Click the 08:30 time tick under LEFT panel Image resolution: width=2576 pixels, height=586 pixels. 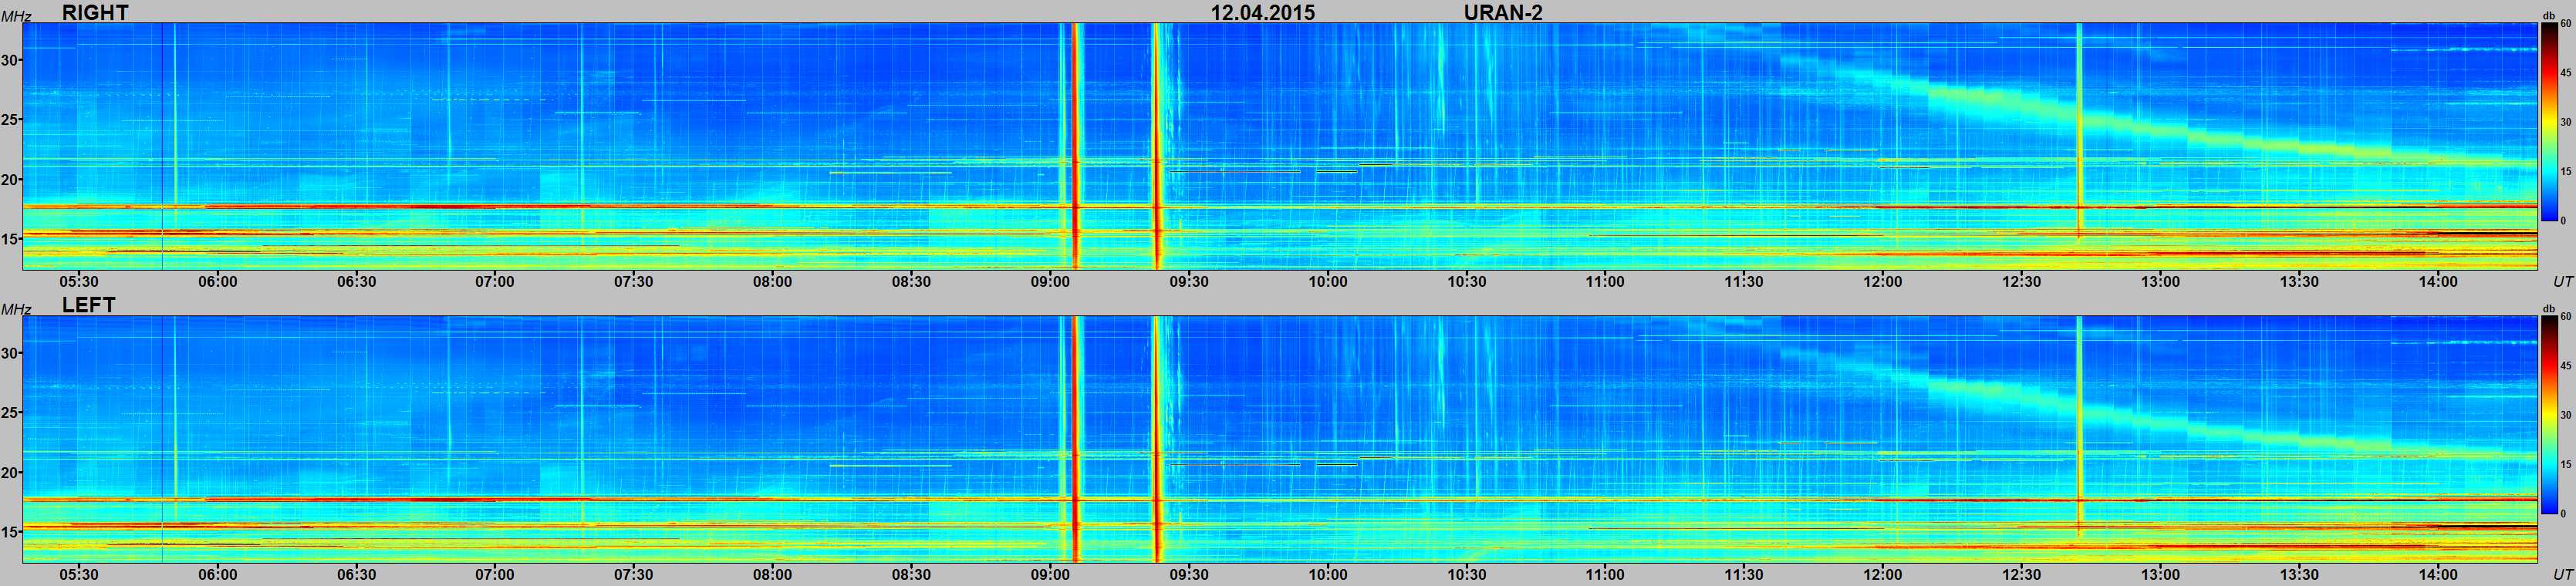tap(912, 575)
